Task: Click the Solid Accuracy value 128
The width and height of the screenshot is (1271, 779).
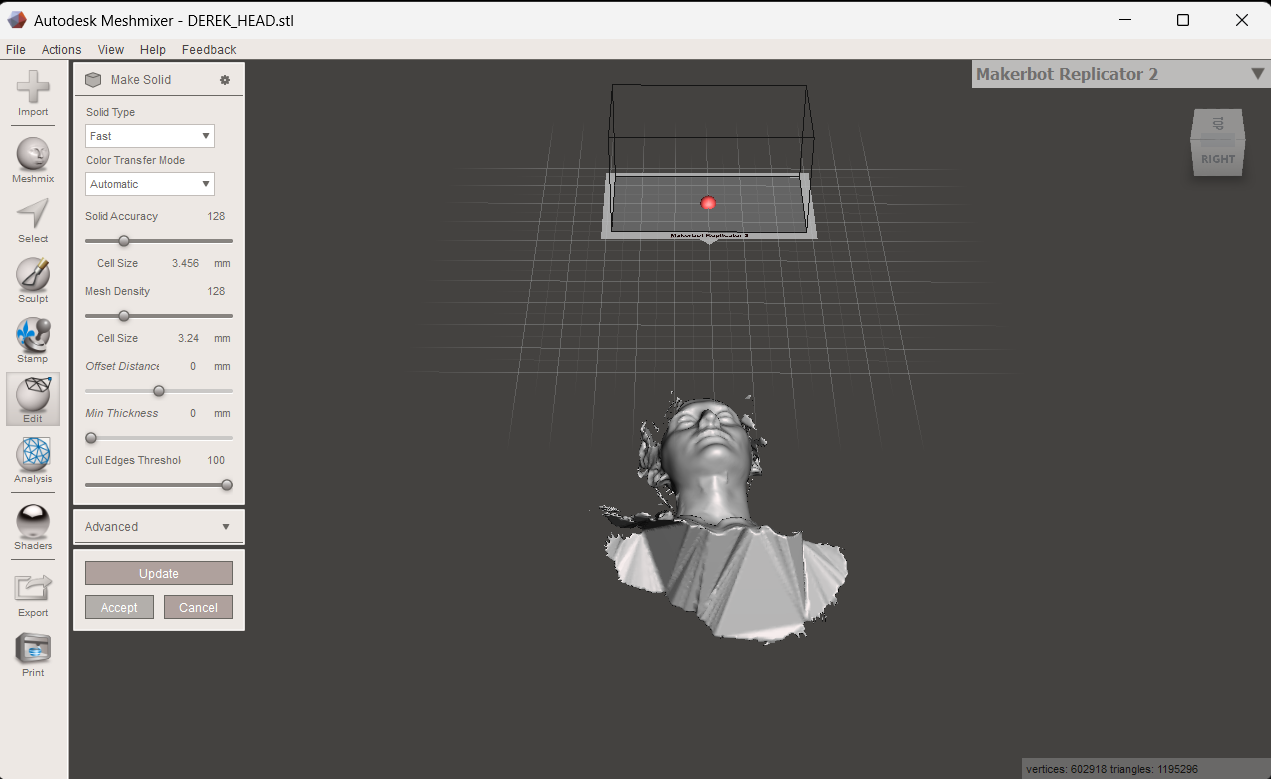Action: [x=216, y=216]
